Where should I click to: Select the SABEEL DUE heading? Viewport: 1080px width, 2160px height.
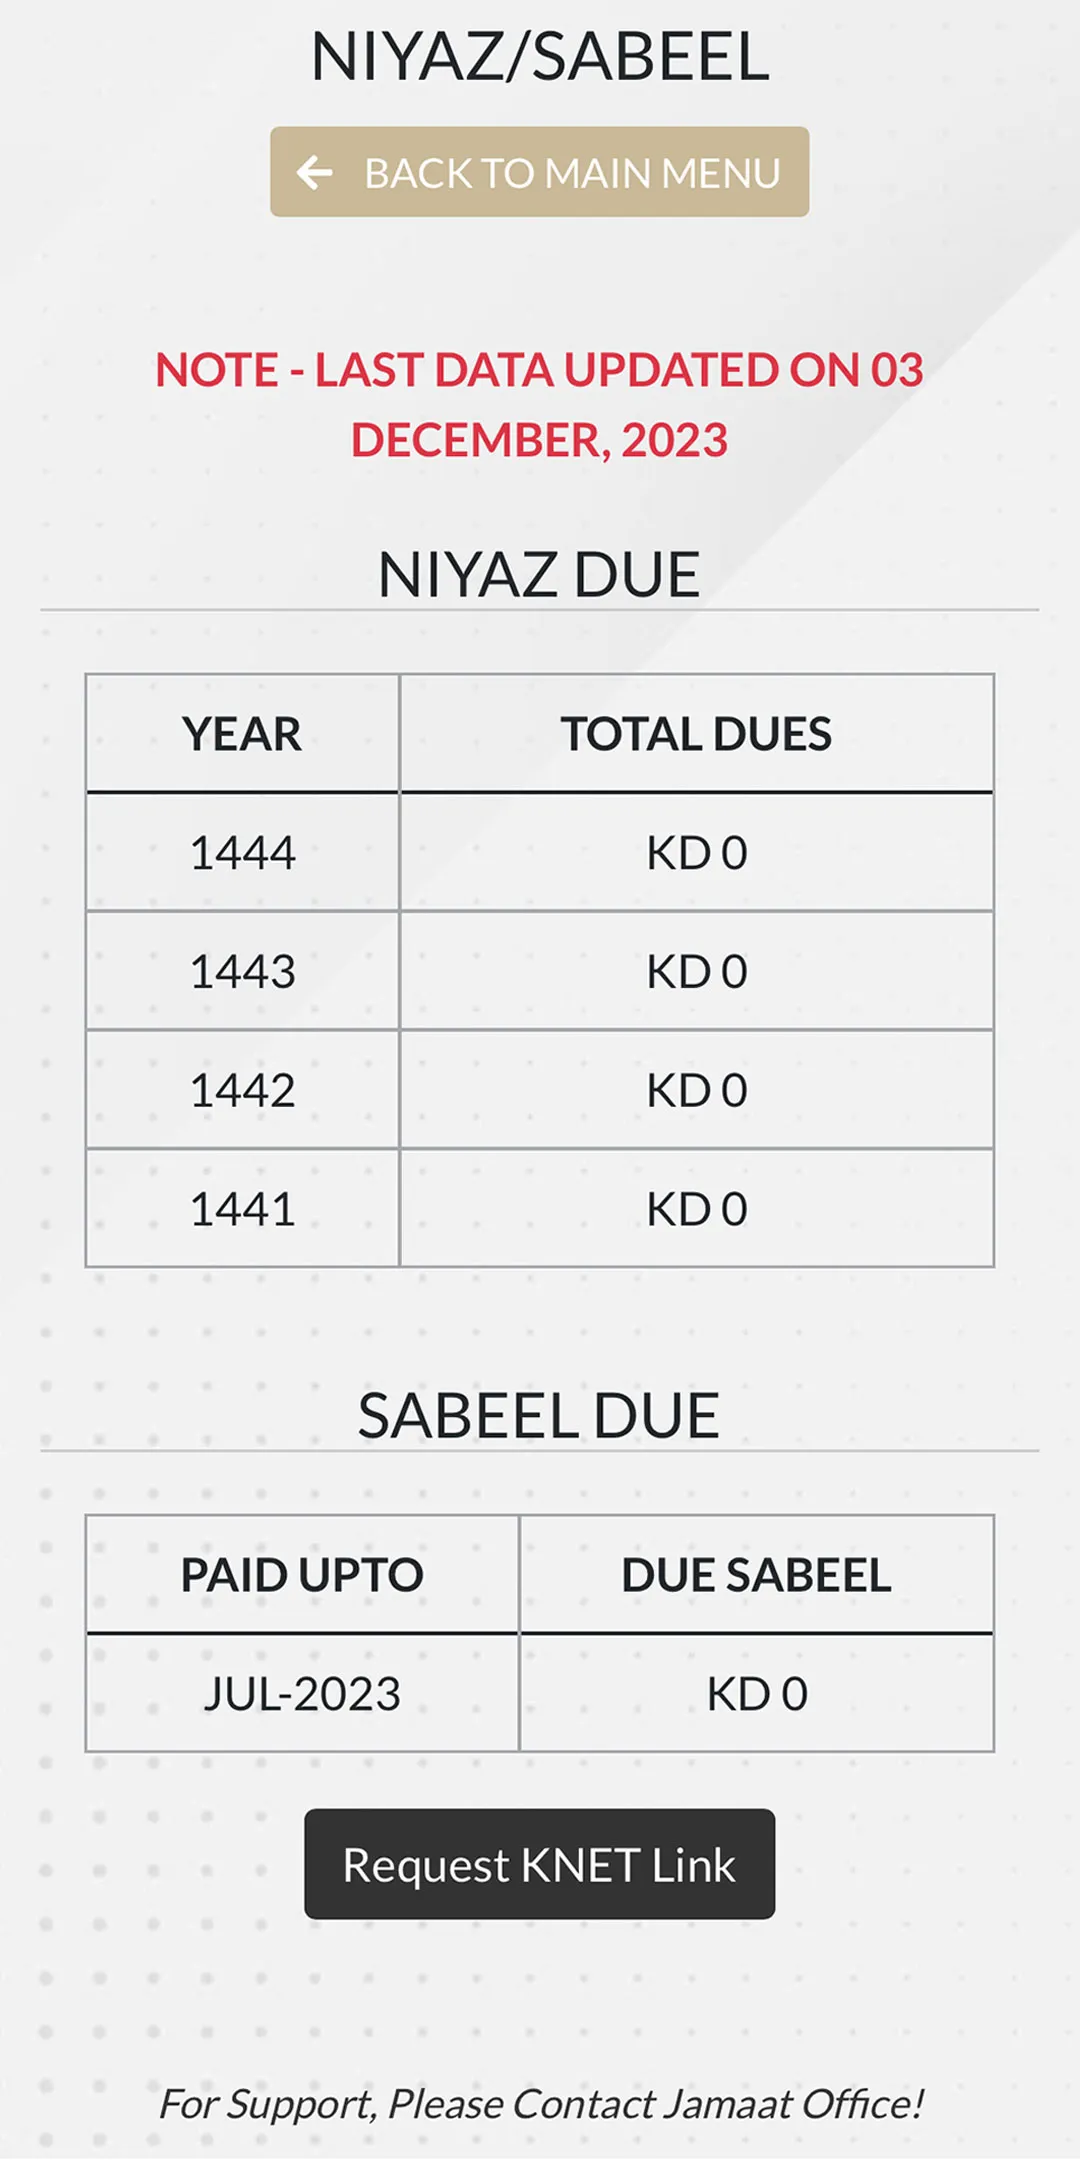(x=539, y=1416)
